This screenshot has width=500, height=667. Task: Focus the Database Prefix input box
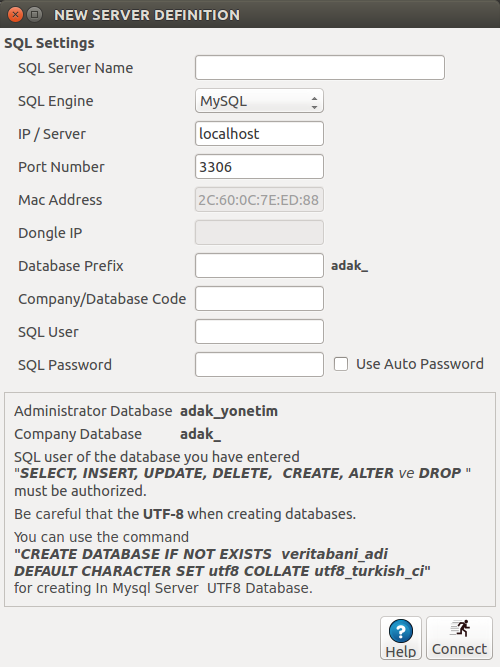pos(259,265)
